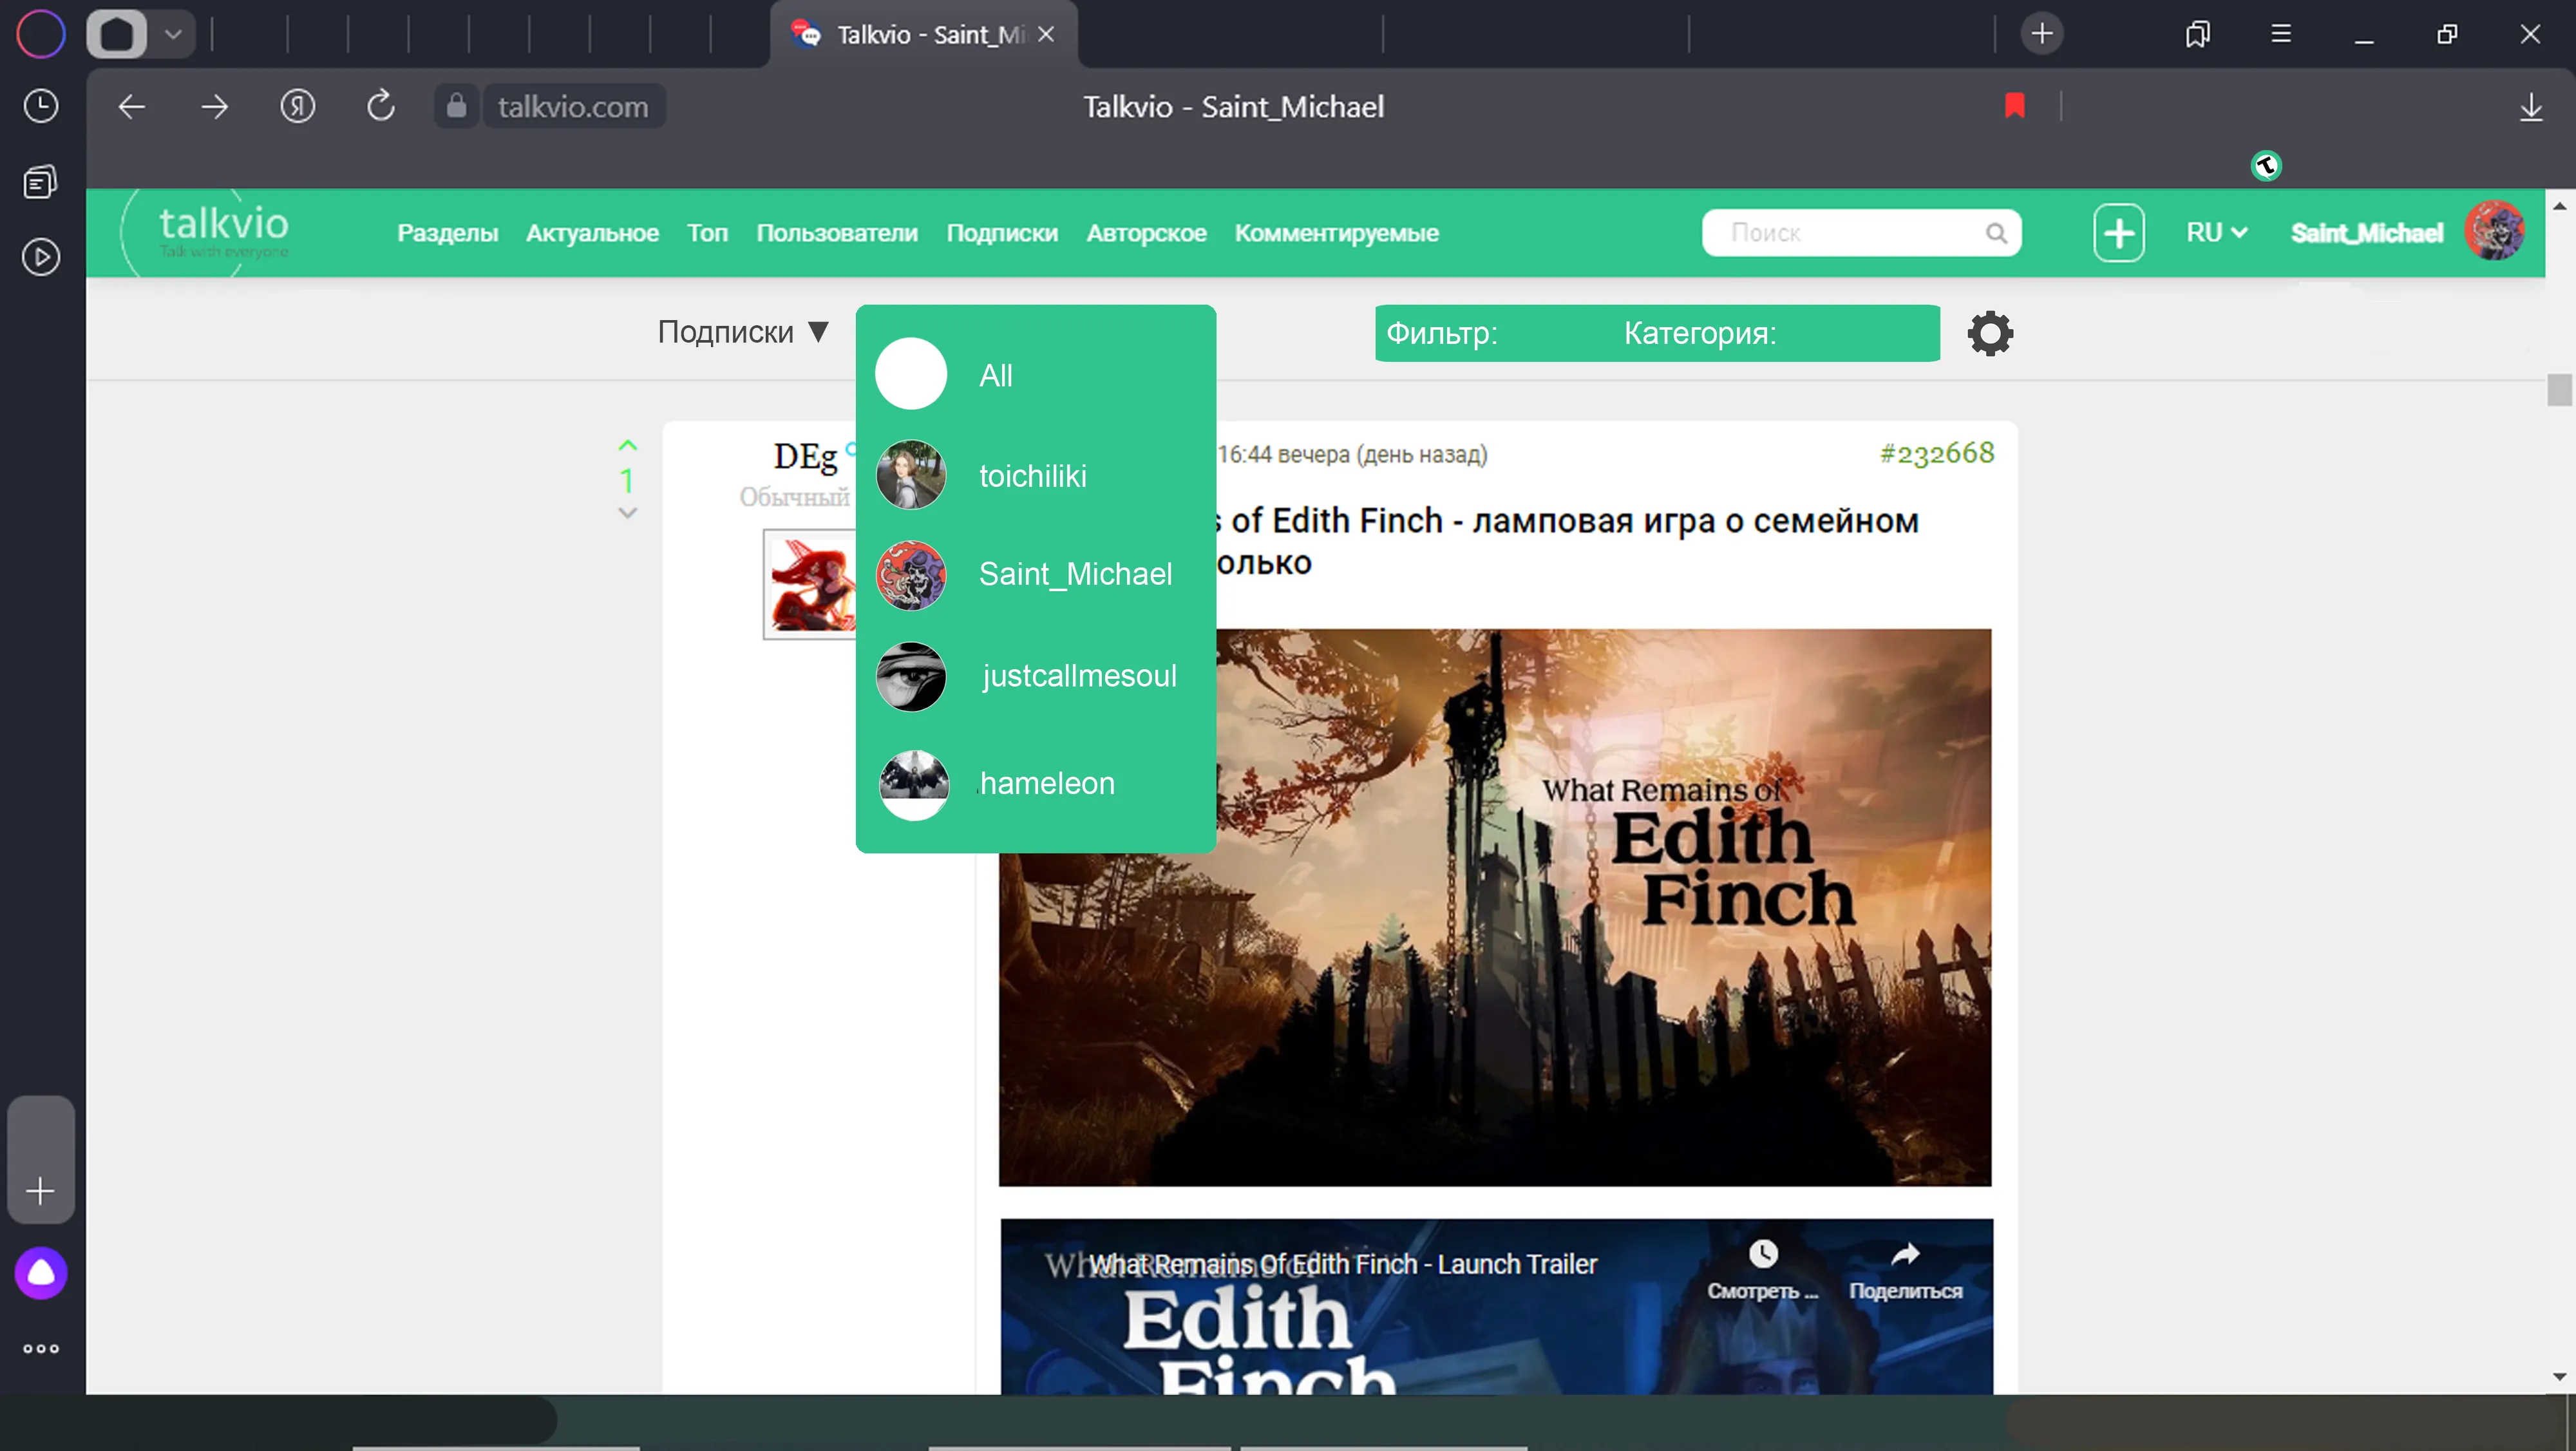The width and height of the screenshot is (2576, 1451).
Task: Switch to the tab-group square button
Action: point(117,34)
